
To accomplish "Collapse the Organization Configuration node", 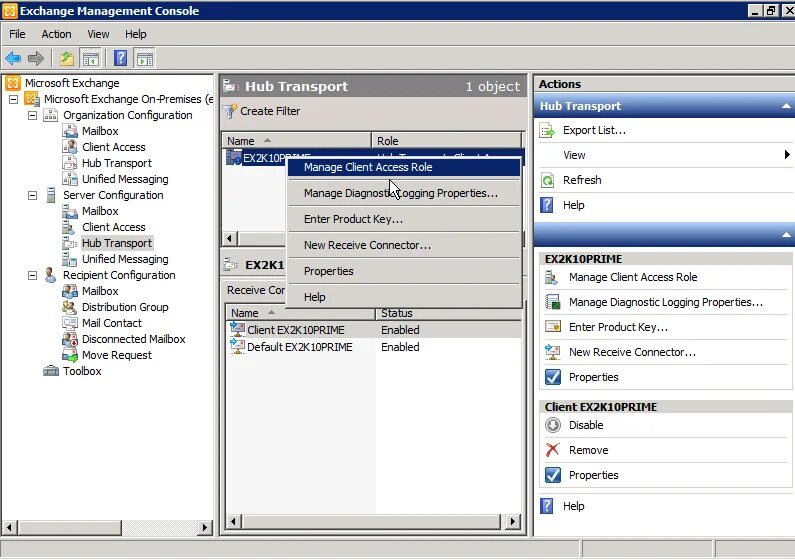I will tap(32, 116).
